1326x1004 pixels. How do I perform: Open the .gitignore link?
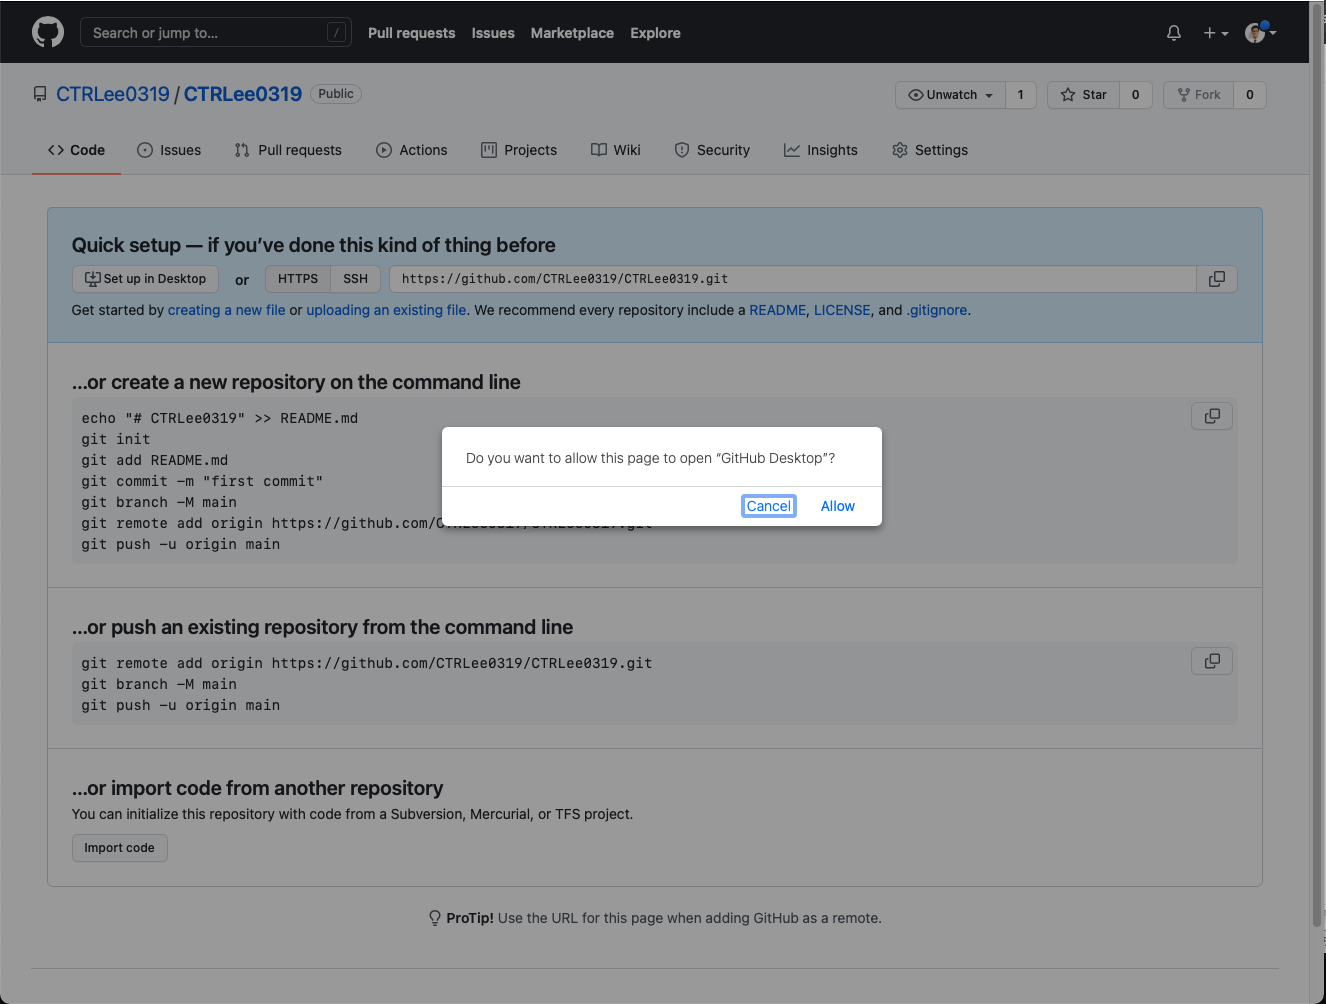click(937, 310)
